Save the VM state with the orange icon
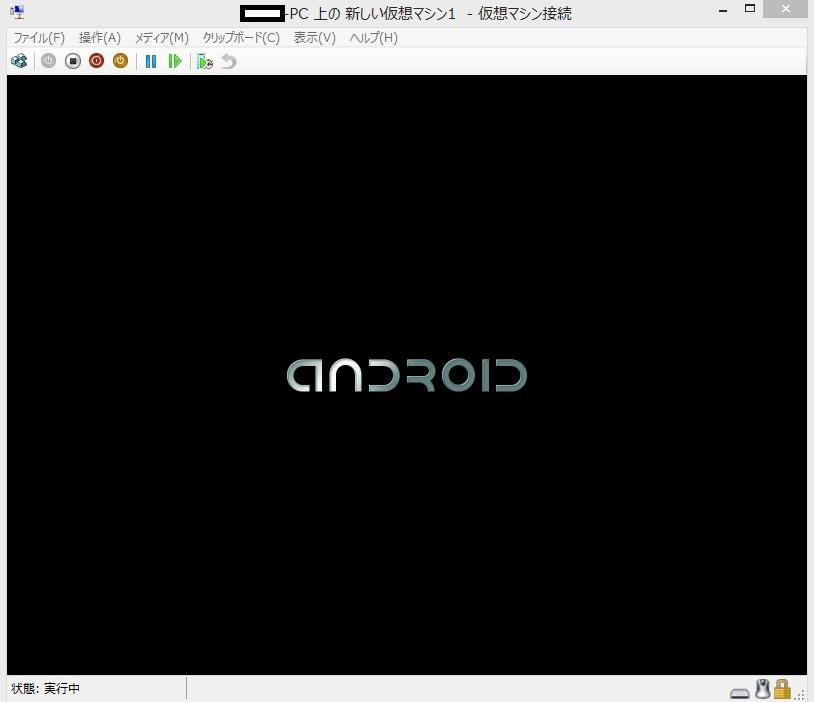Screen dimensions: 814x702 pyautogui.click(x=120, y=61)
